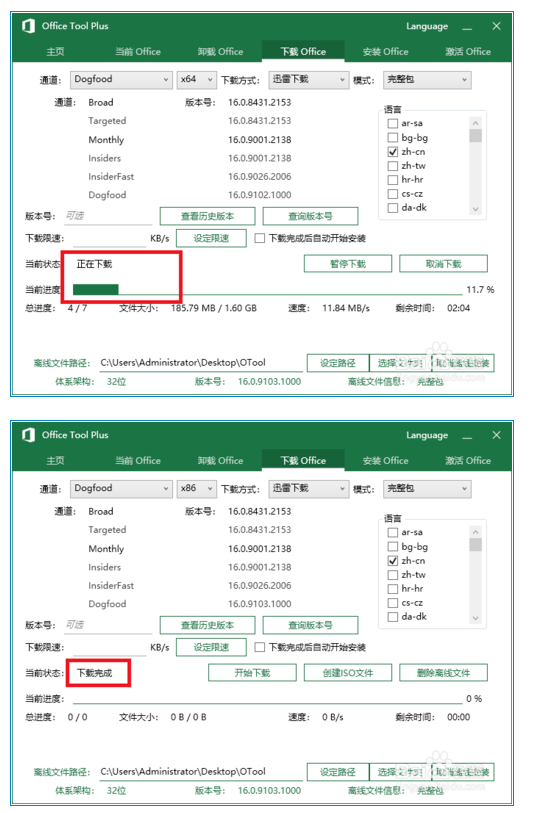Click language list scrollbar thumb in x64 window
This screenshot has width=549, height=813.
(475, 136)
